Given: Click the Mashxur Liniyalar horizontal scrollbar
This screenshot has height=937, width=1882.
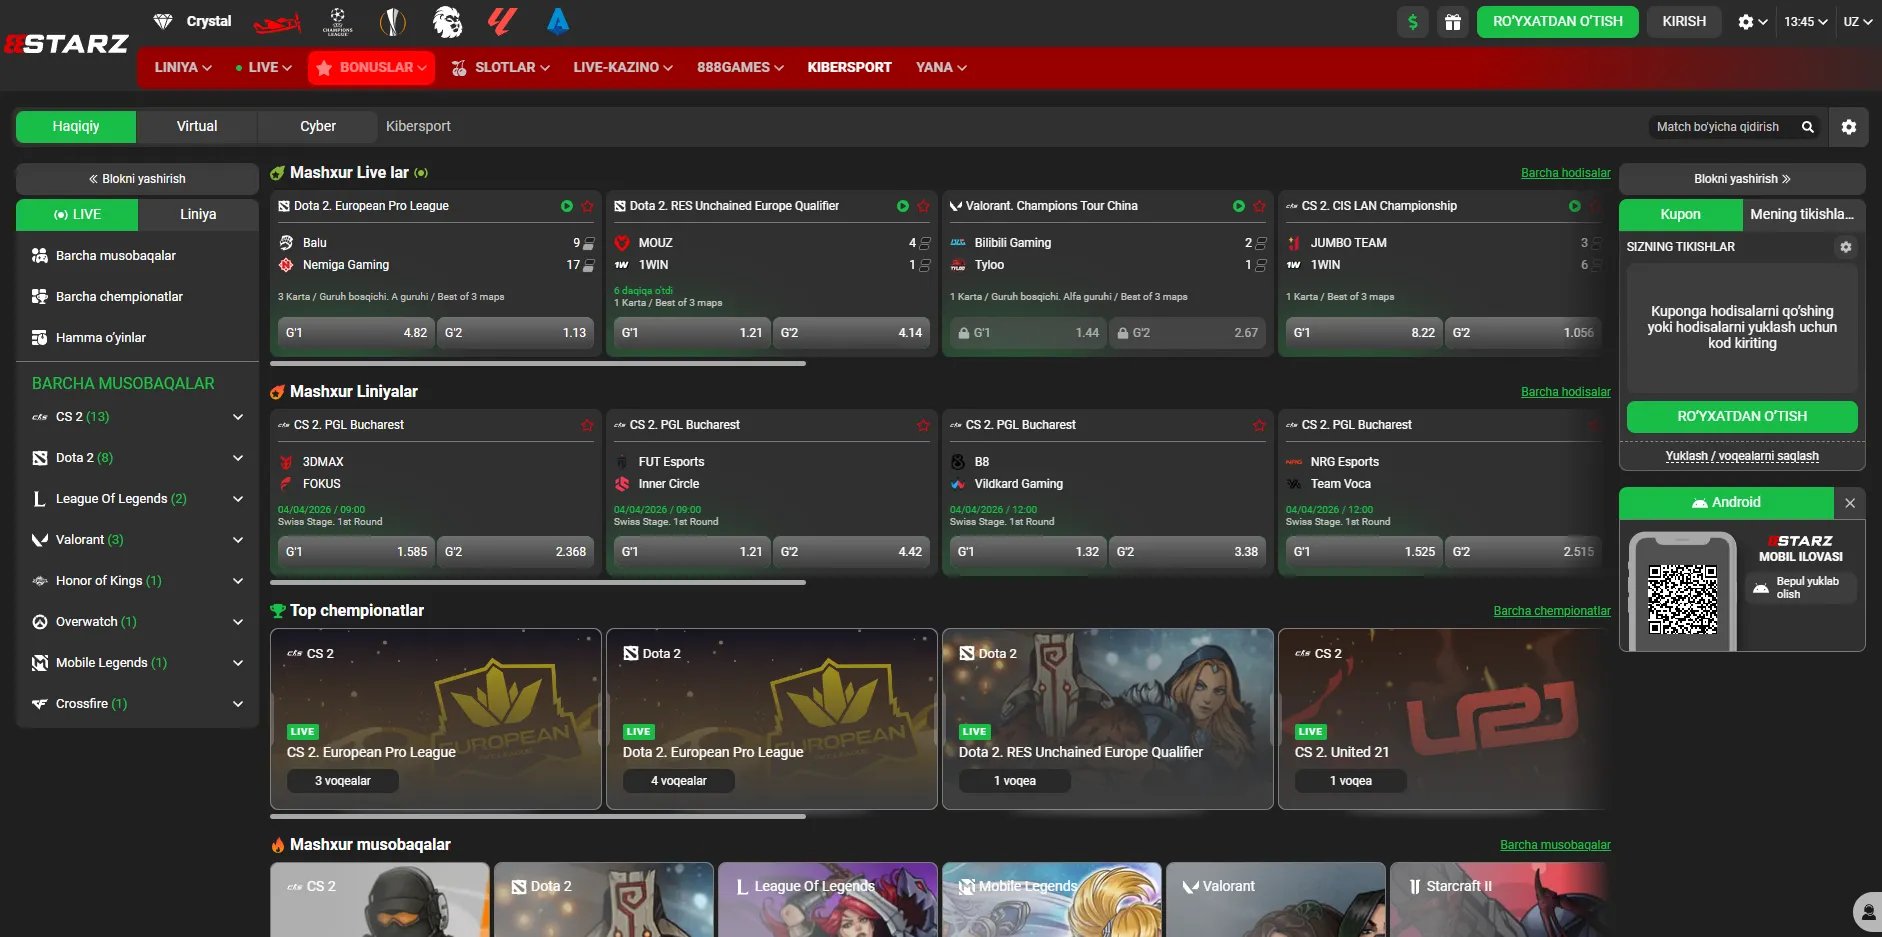Looking at the screenshot, I should point(538,583).
